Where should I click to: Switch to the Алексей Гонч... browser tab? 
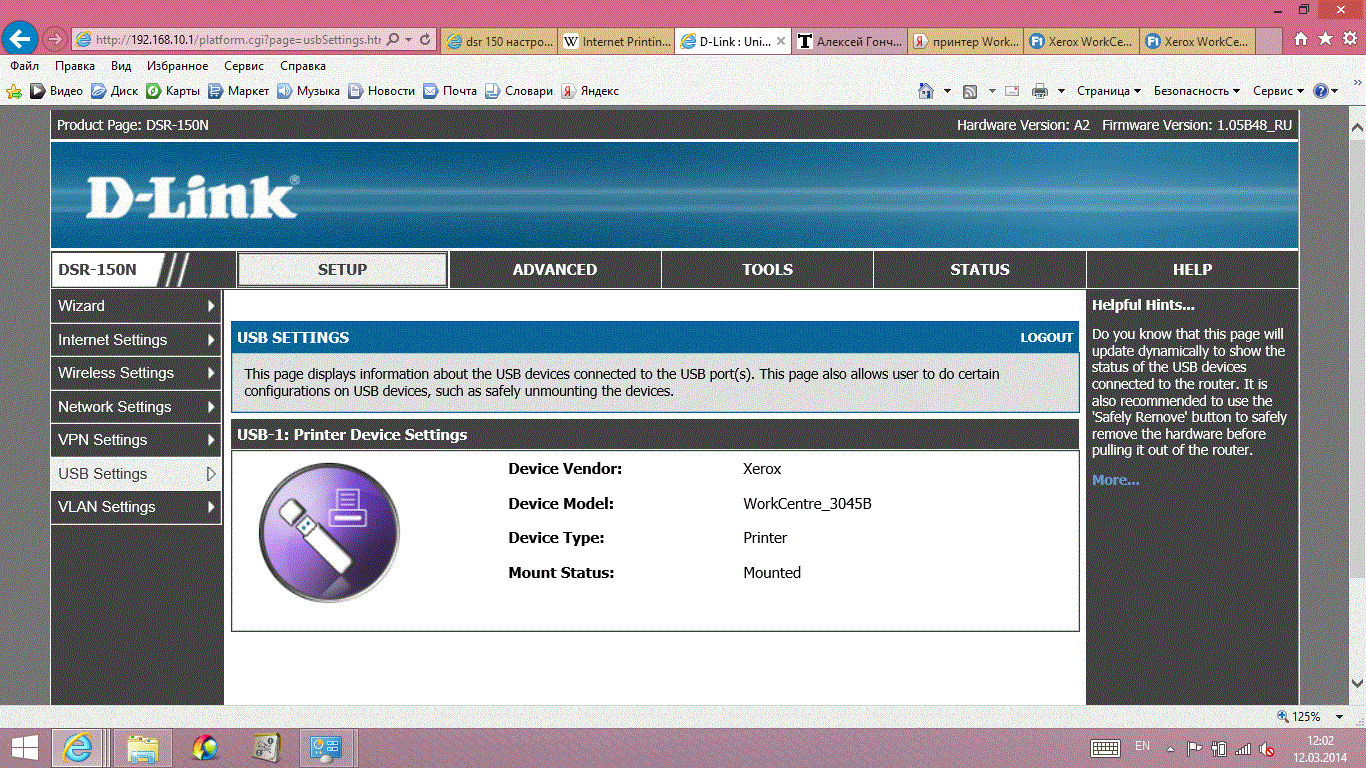(849, 41)
